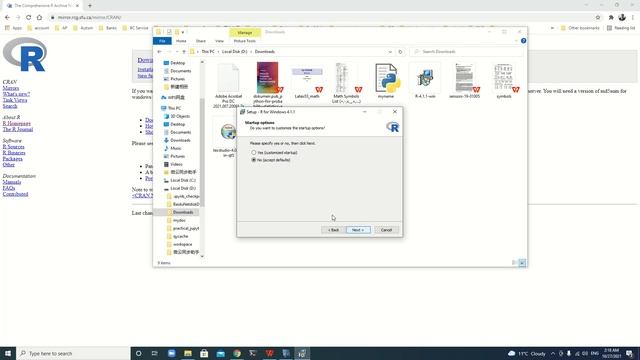Select the highlighted Downloads folder in tree
Screen dimensions: 640x360
coord(182,212)
